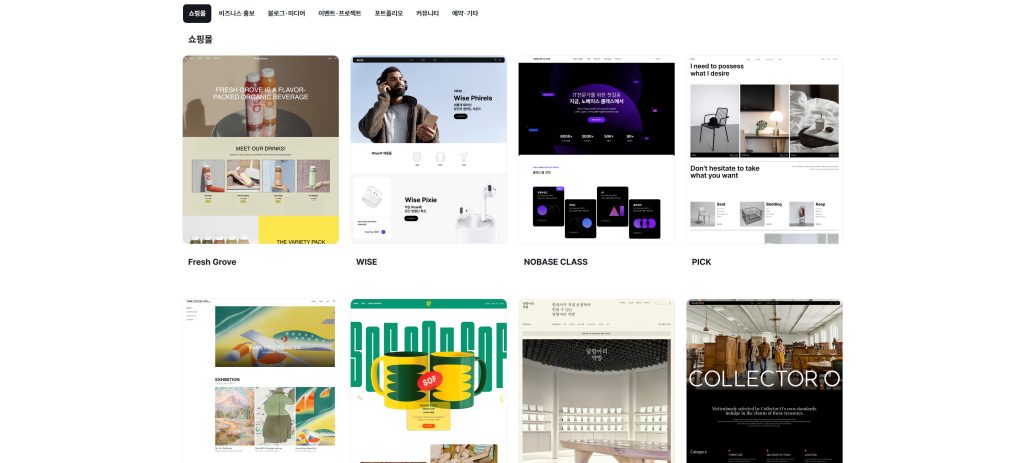Open the 블로그·미디어 tab
1024x463 pixels.
point(286,13)
